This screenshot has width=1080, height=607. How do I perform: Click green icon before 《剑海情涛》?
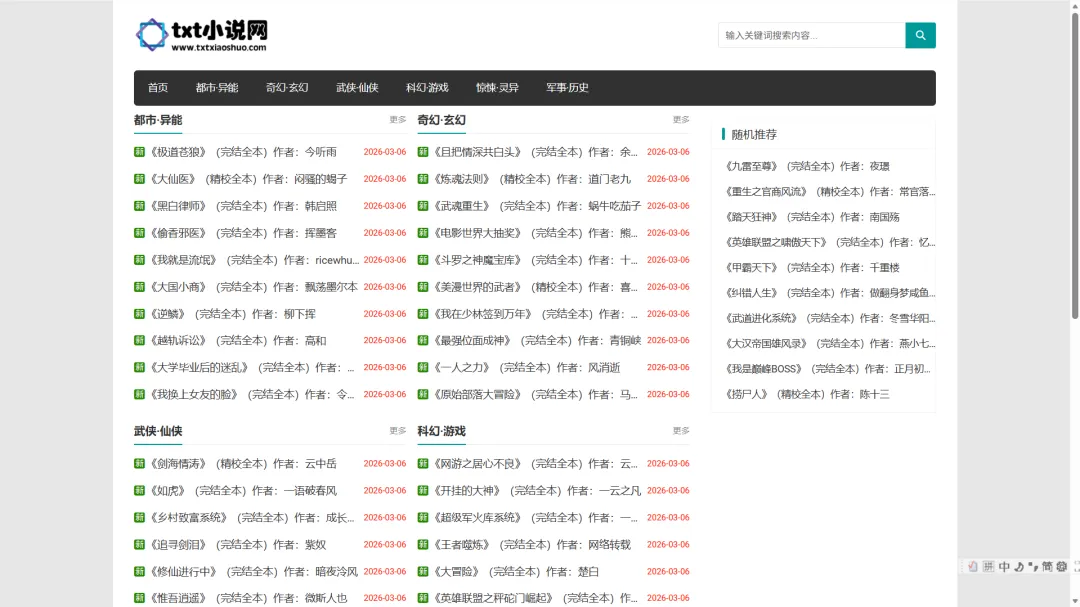[139, 464]
